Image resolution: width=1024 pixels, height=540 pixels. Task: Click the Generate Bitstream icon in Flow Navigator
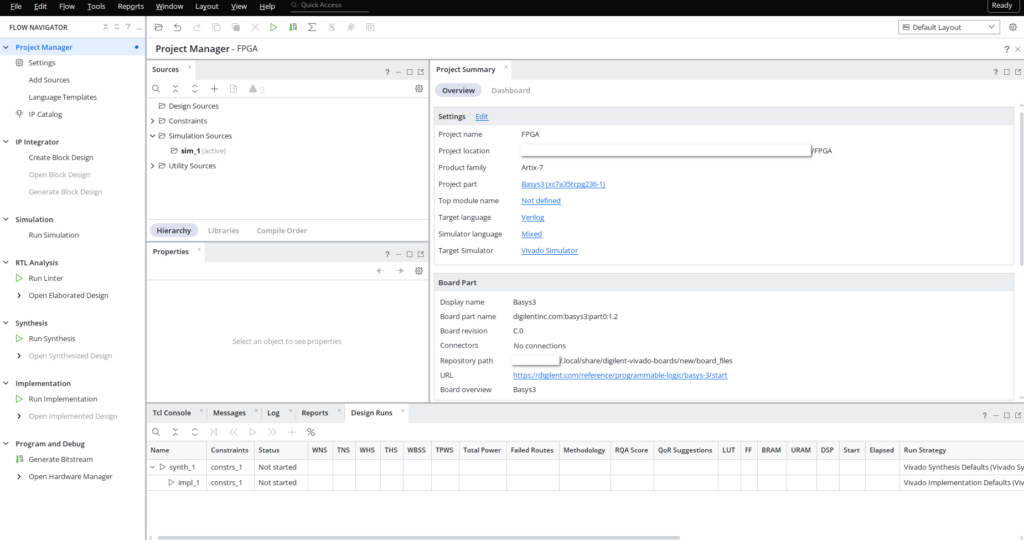[19, 459]
